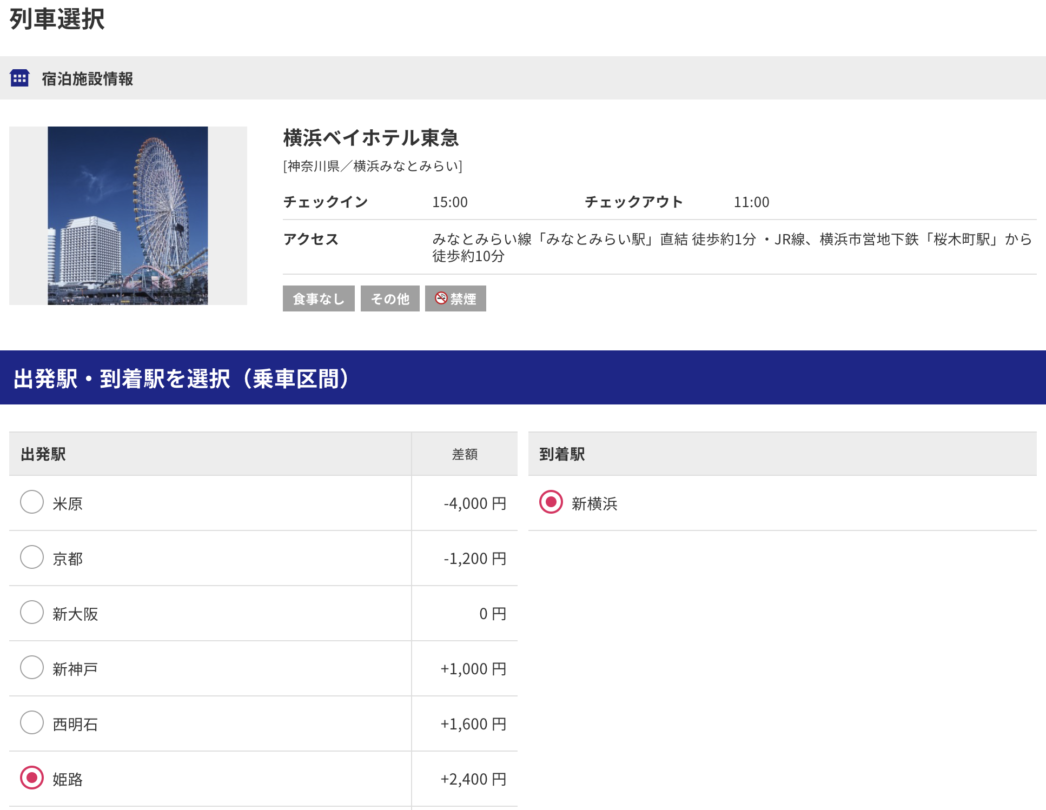Click the 宿泊施設情報 section header text

(87, 79)
